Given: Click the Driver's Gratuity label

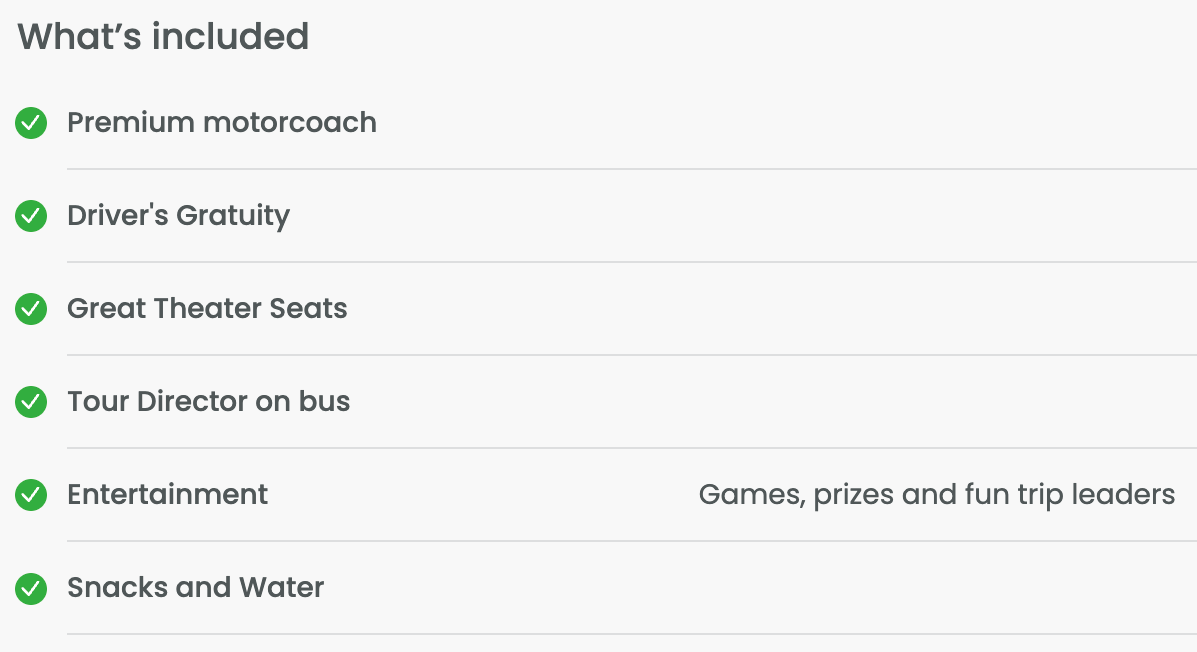Looking at the screenshot, I should [x=178, y=216].
